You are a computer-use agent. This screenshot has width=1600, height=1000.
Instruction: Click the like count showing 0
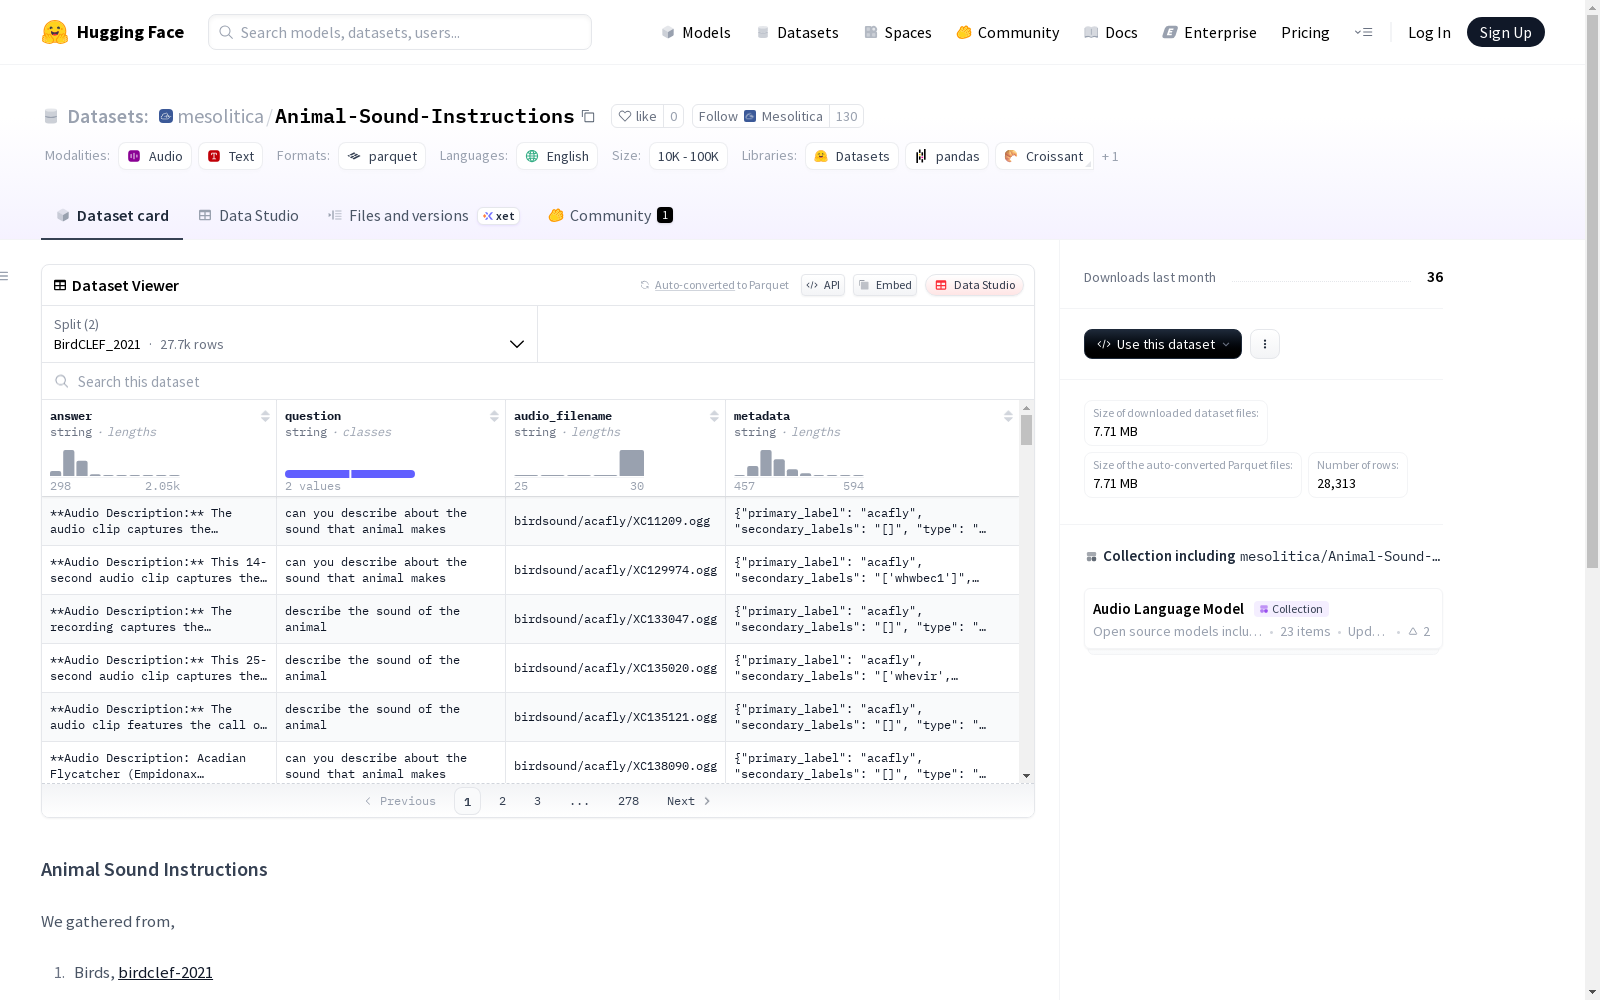tap(674, 116)
